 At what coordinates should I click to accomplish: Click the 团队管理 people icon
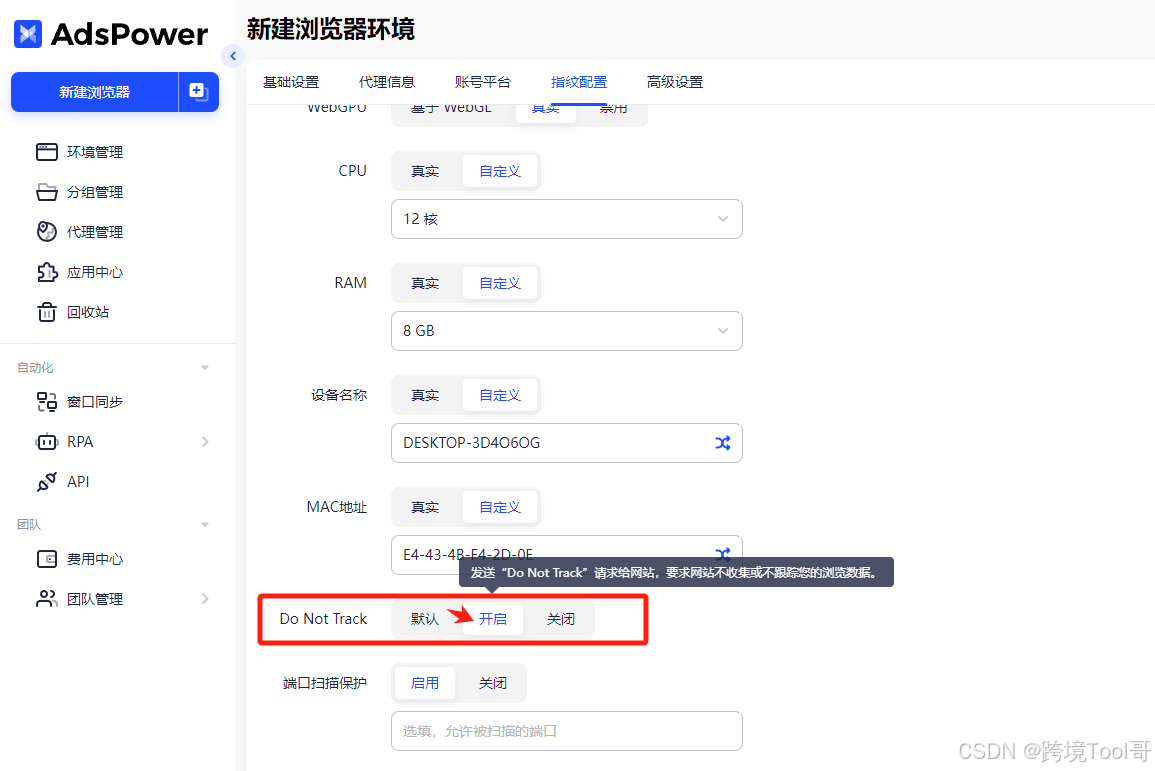click(46, 599)
